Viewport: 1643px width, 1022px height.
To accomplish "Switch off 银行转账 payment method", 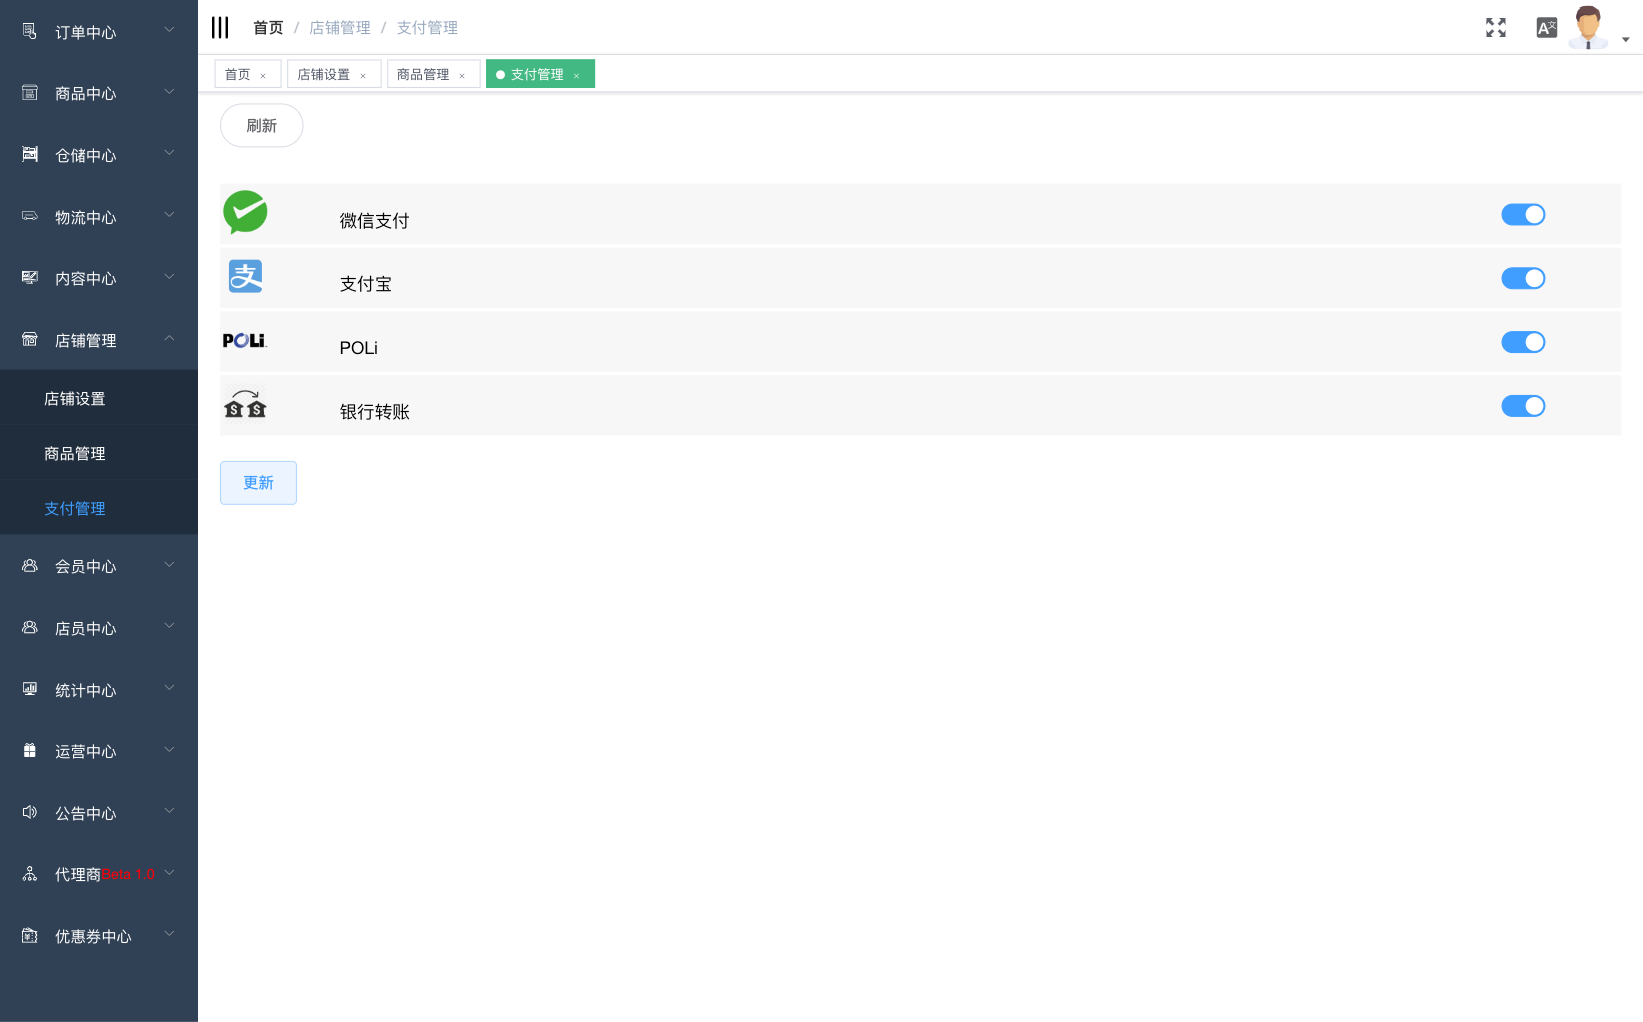I will coord(1522,406).
